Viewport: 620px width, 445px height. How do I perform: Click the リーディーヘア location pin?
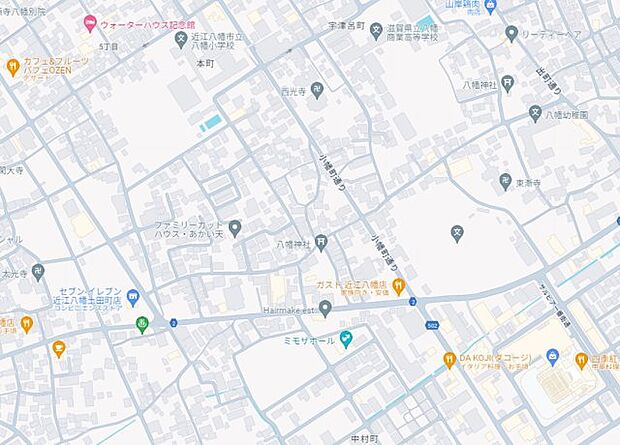click(512, 34)
